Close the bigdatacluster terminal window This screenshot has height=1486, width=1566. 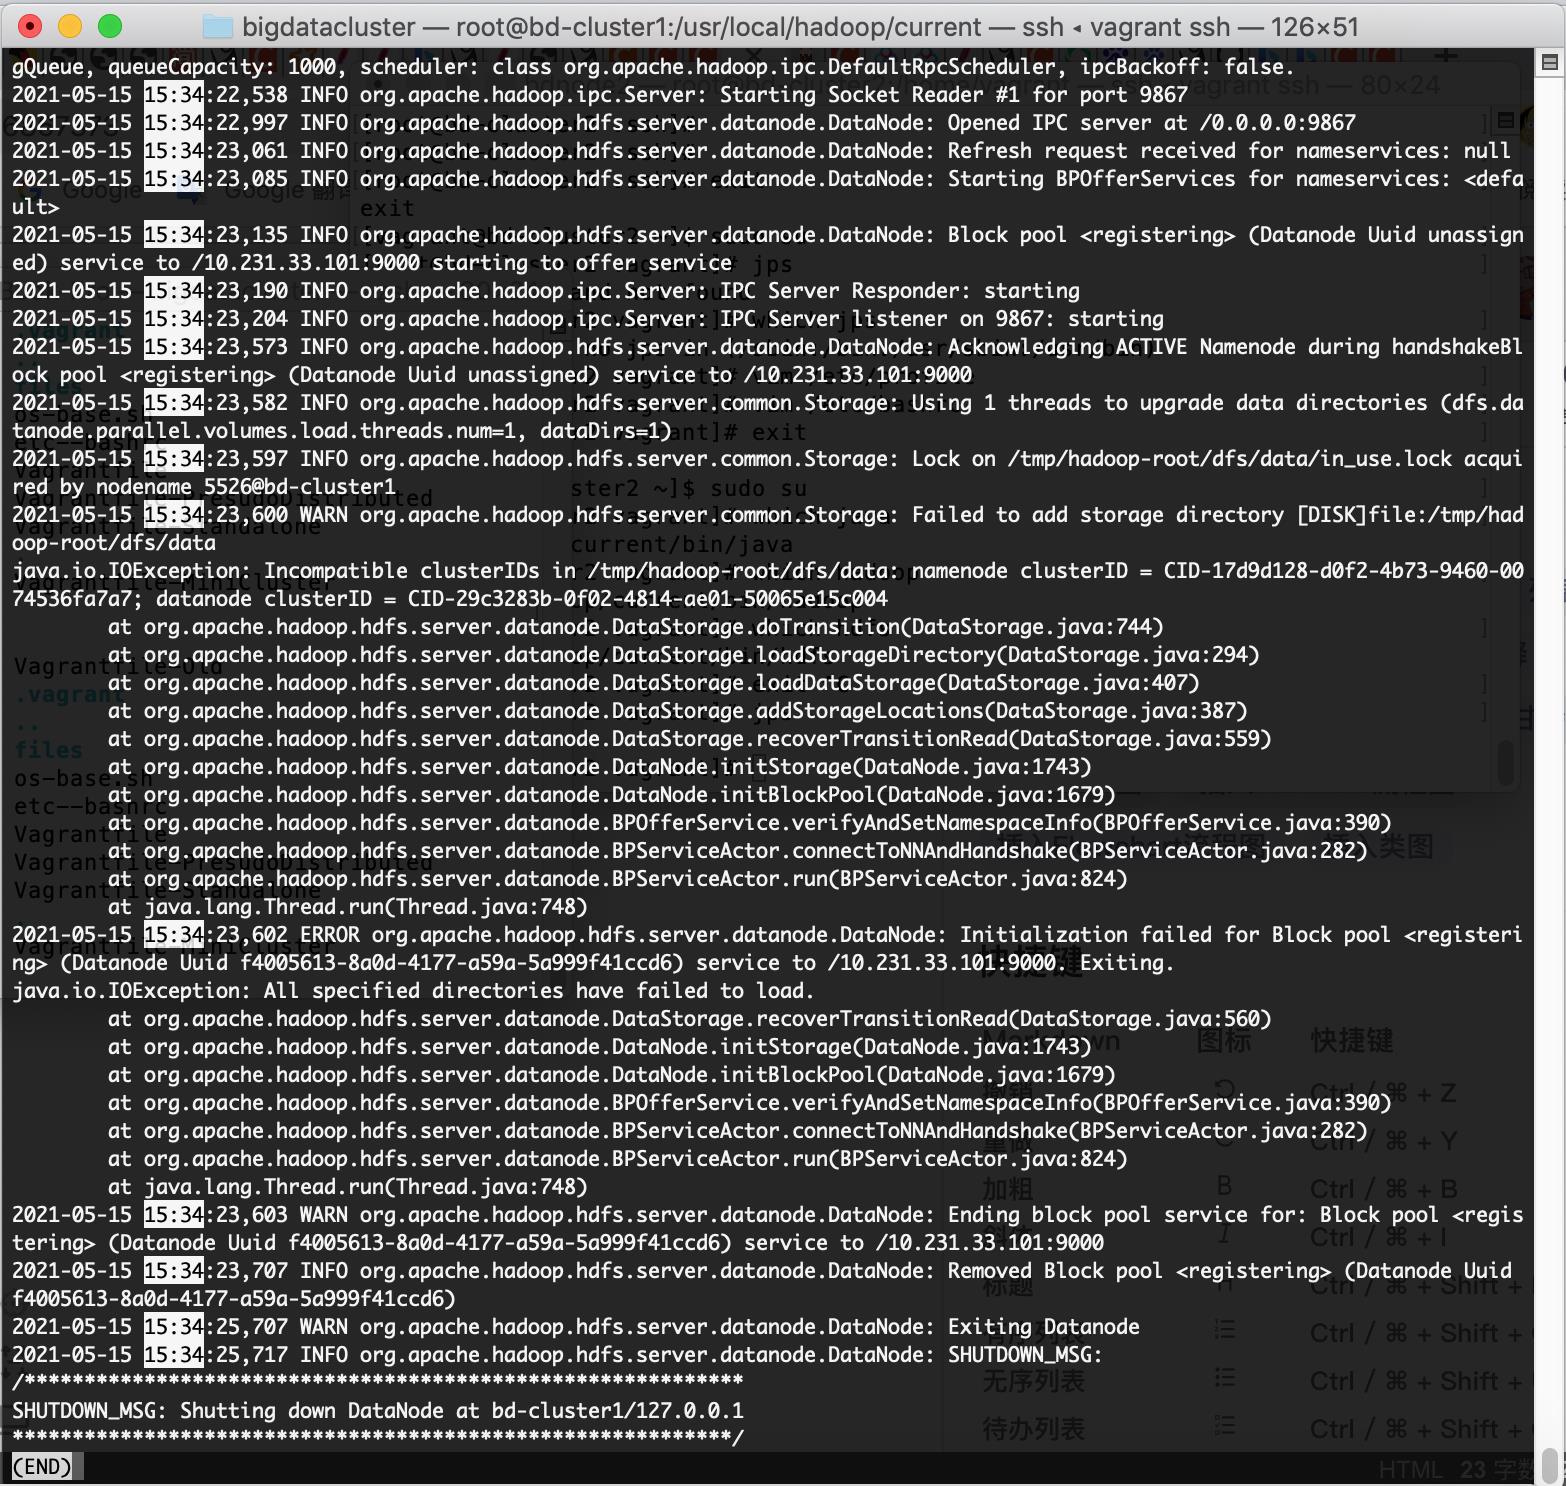pyautogui.click(x=30, y=26)
